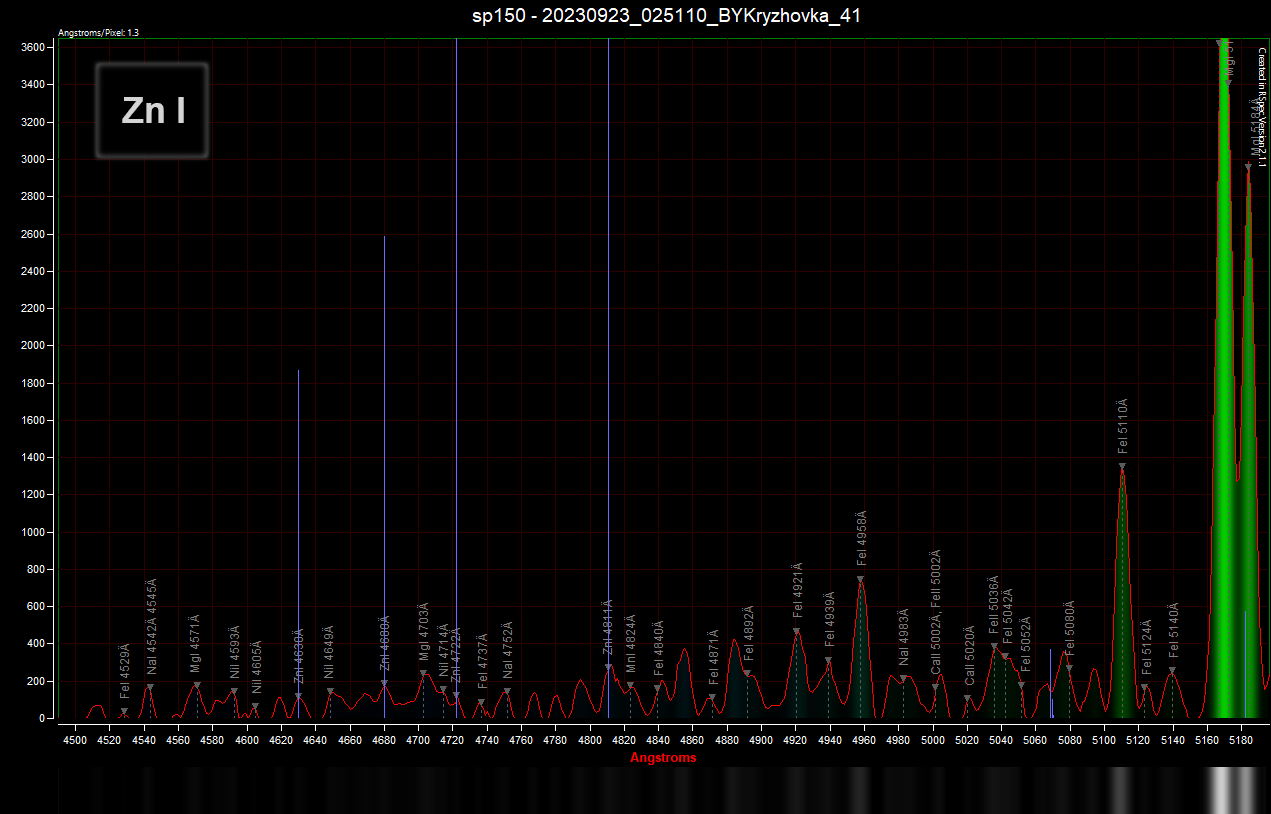Click the graph title sp150 - 20230923_025110_BYKryzhovka_41

pos(666,15)
